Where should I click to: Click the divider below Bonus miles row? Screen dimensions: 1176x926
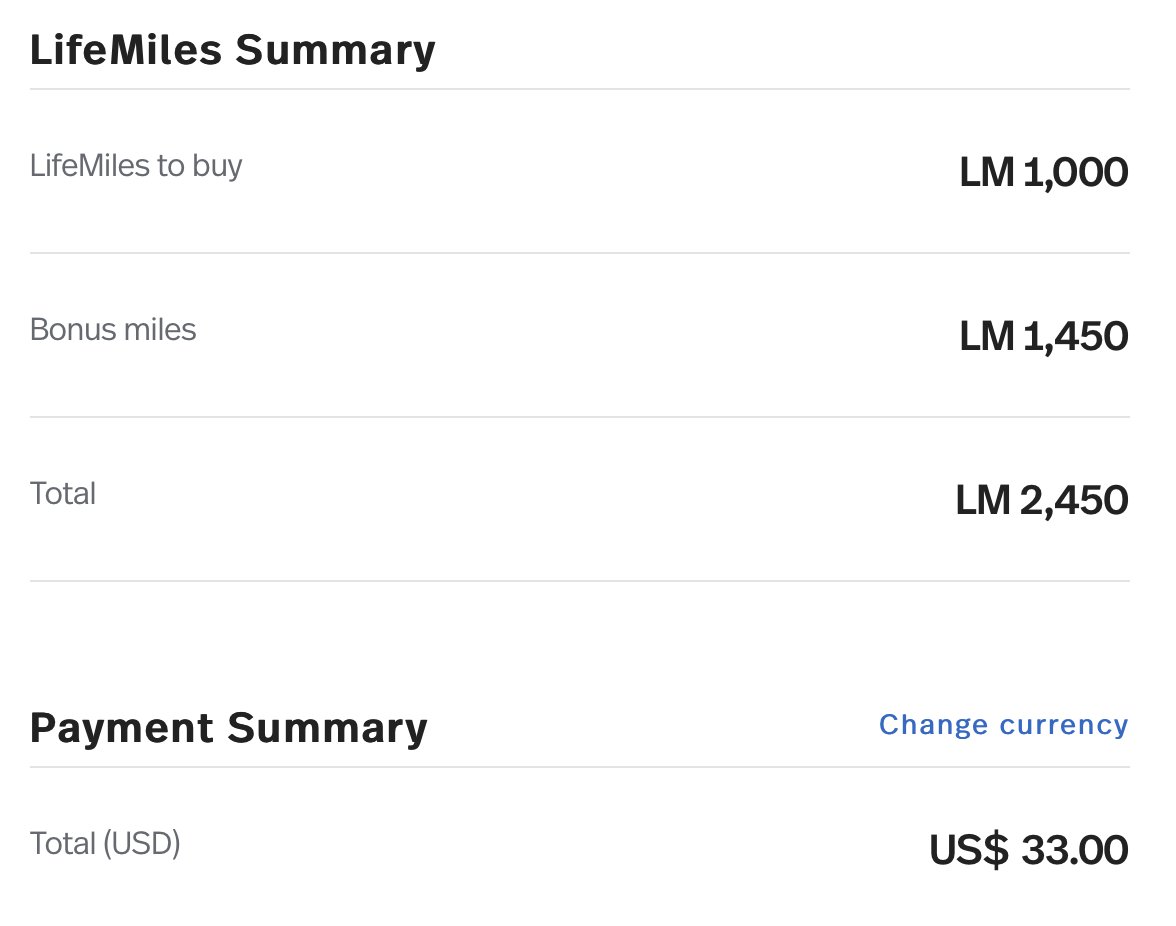pos(580,417)
